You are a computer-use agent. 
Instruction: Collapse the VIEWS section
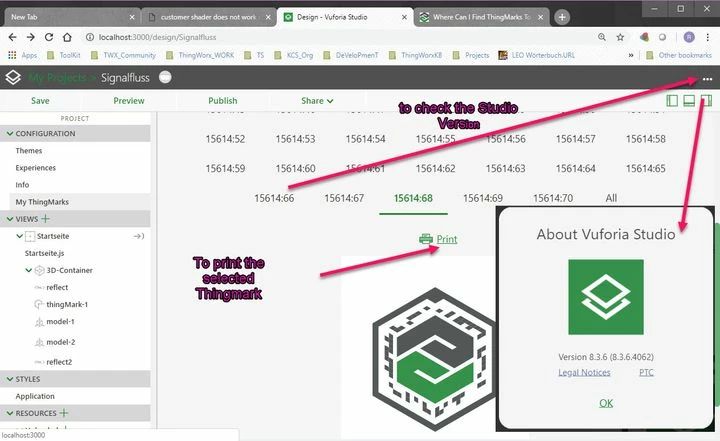[x=10, y=219]
